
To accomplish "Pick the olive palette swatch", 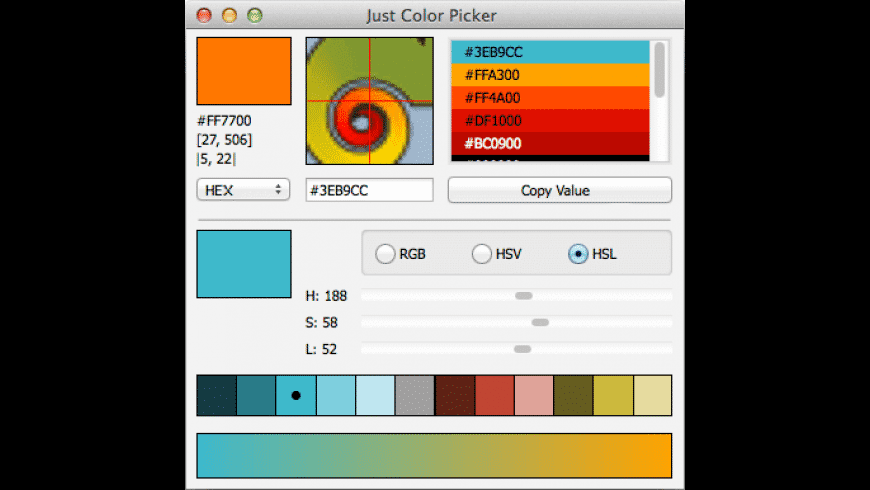I will (x=574, y=396).
